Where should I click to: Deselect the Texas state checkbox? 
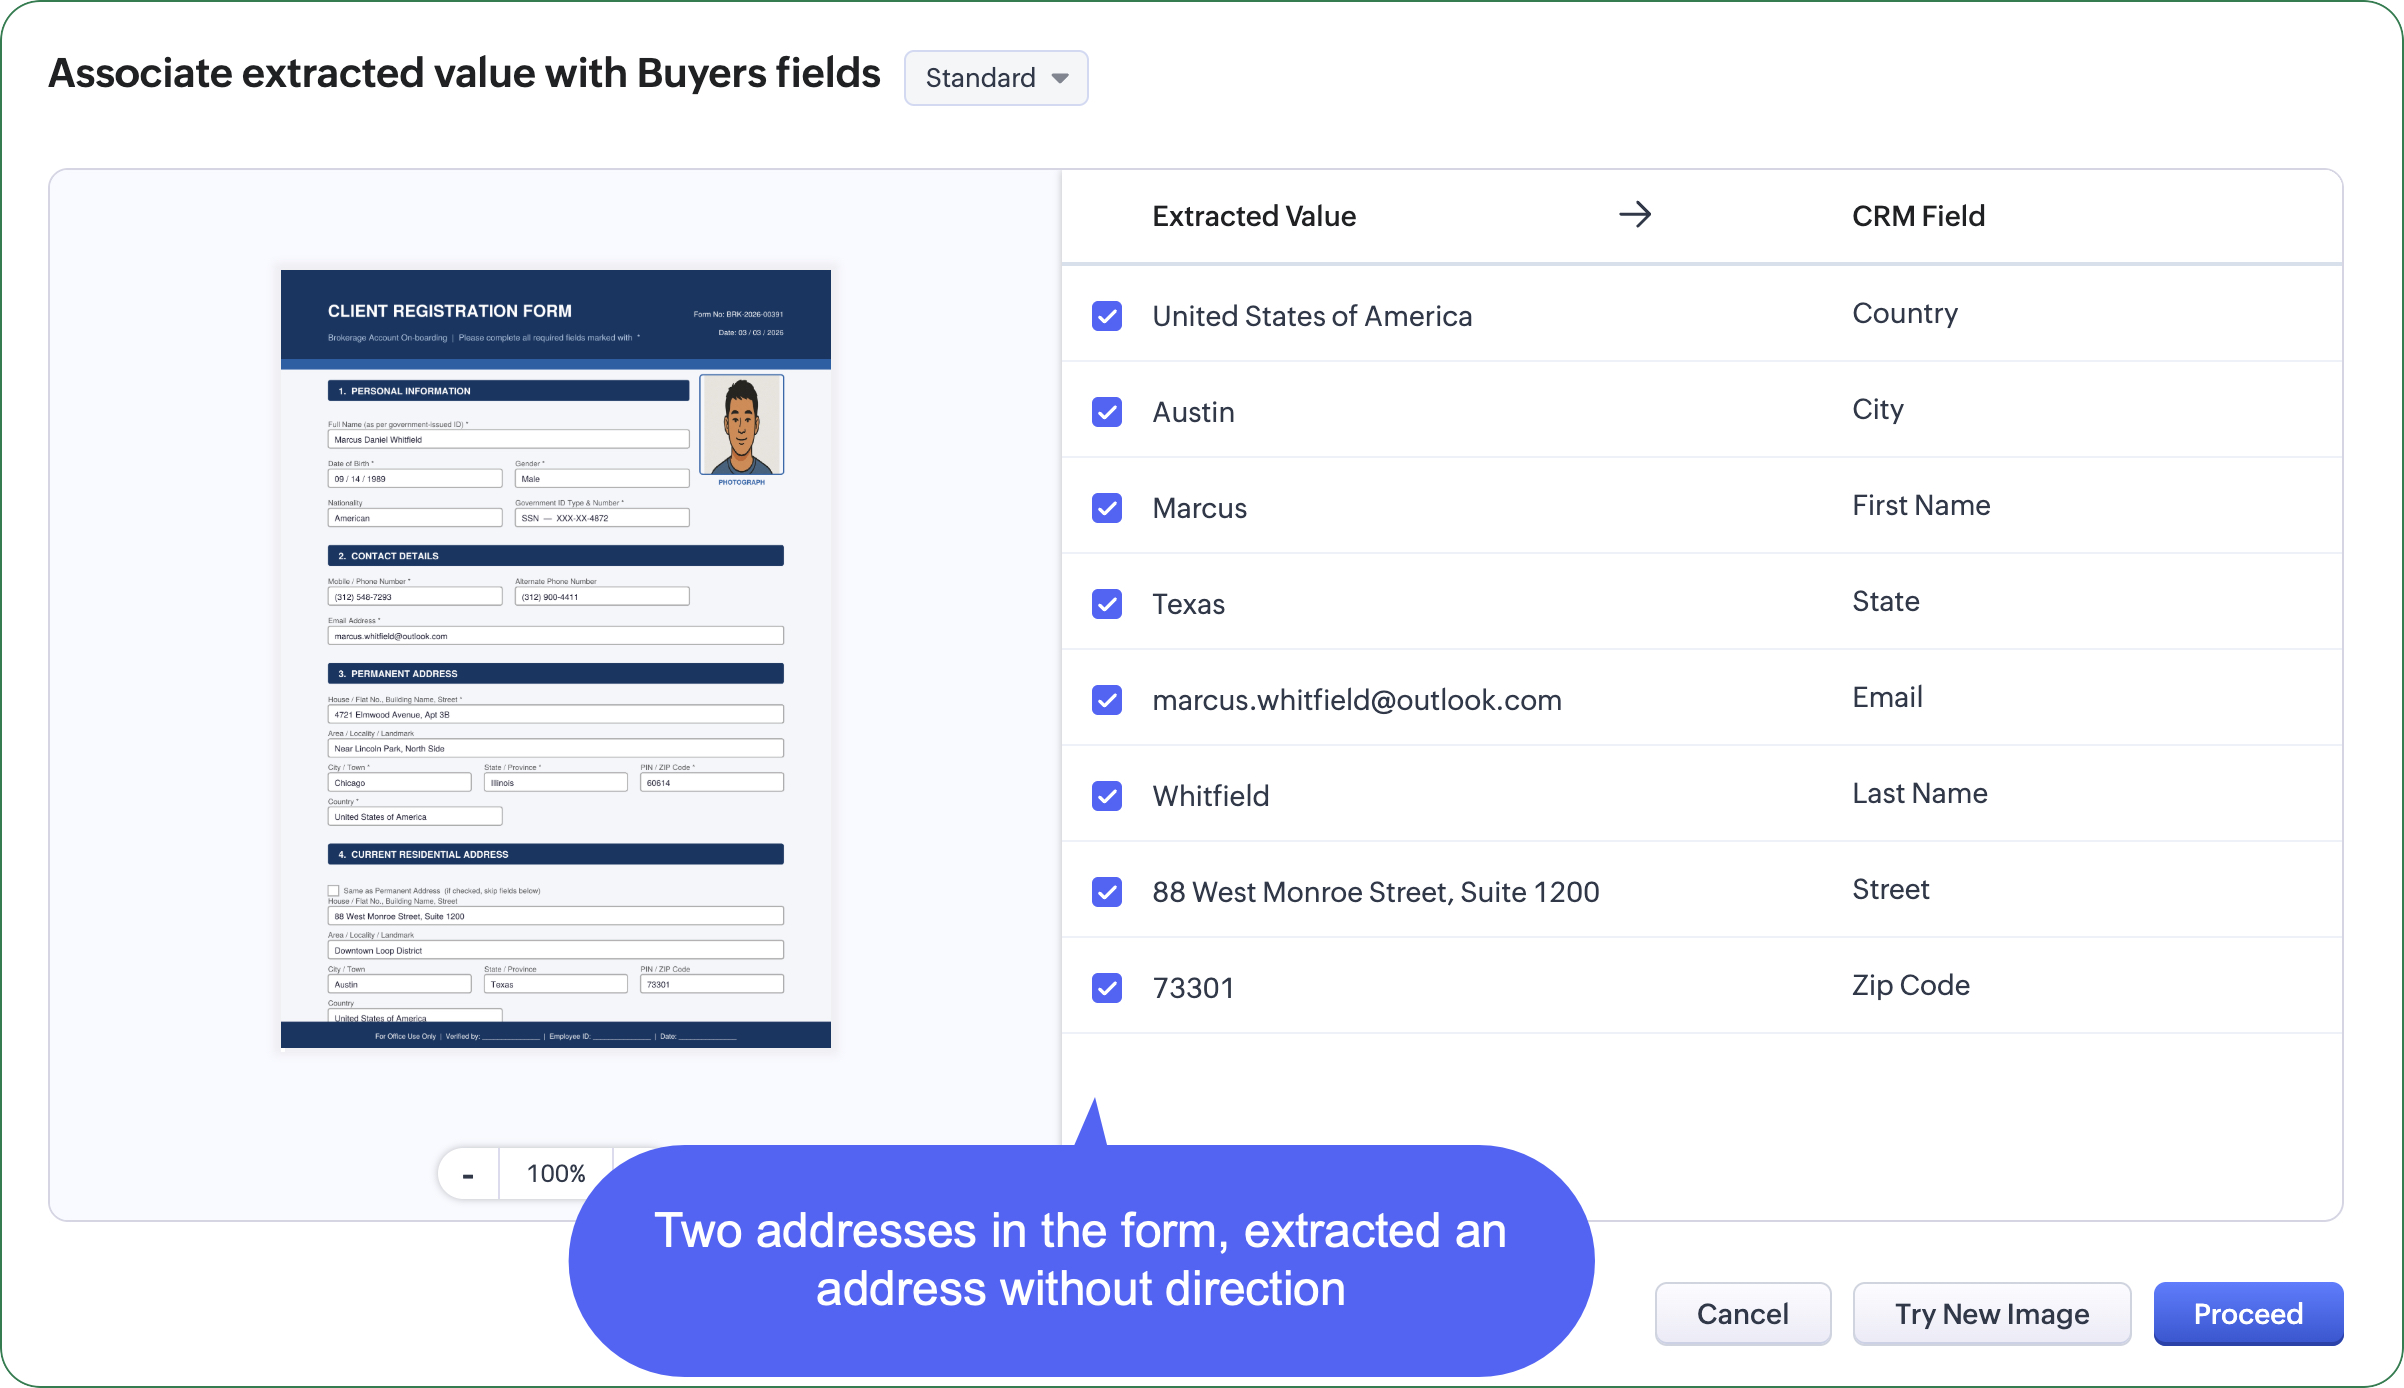pos(1107,604)
